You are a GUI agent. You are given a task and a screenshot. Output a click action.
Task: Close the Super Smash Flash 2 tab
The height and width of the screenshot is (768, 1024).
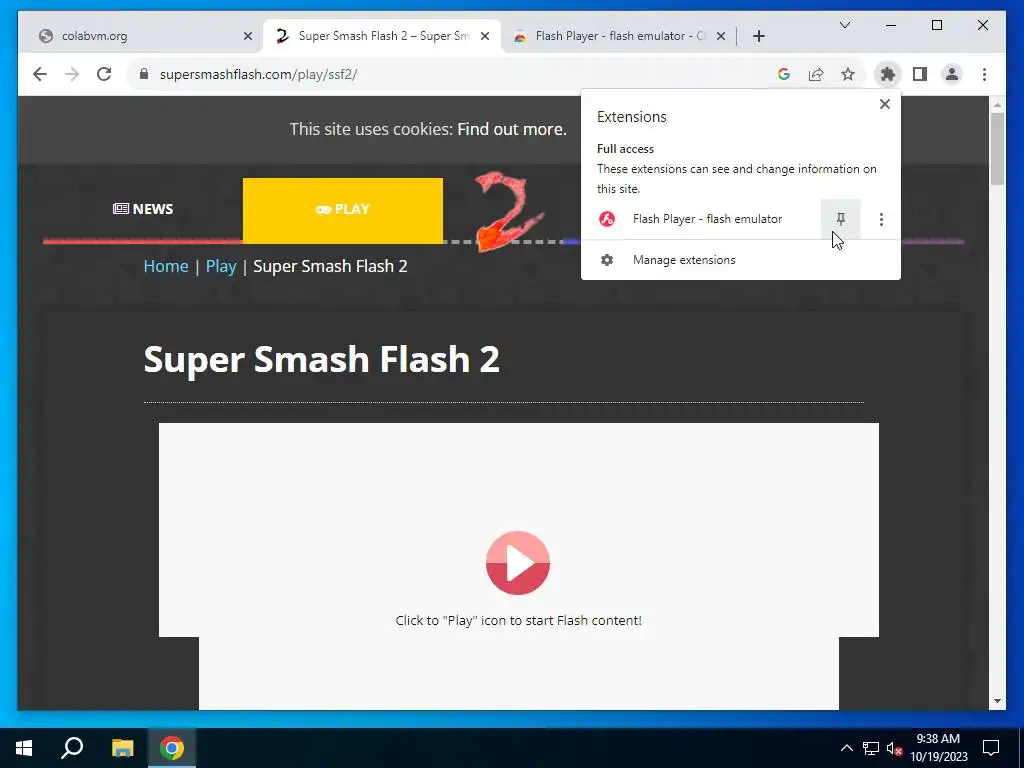485,36
